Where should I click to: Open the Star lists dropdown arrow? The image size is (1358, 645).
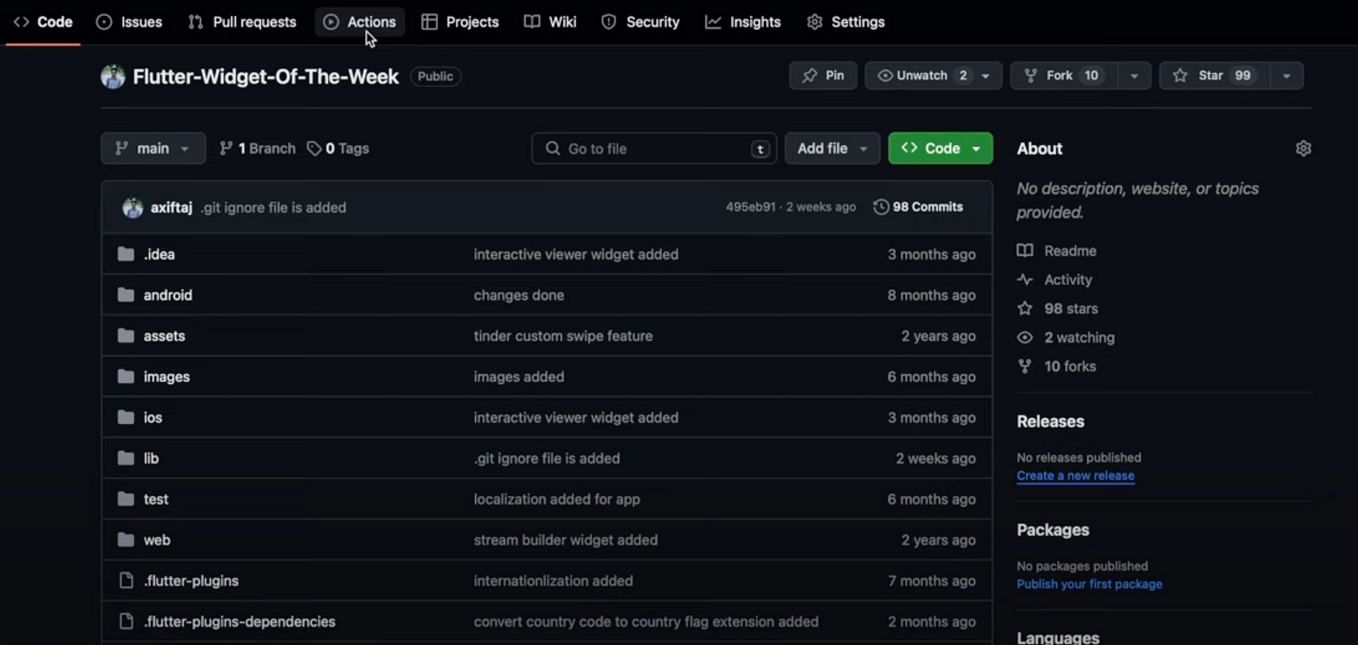1287,76
